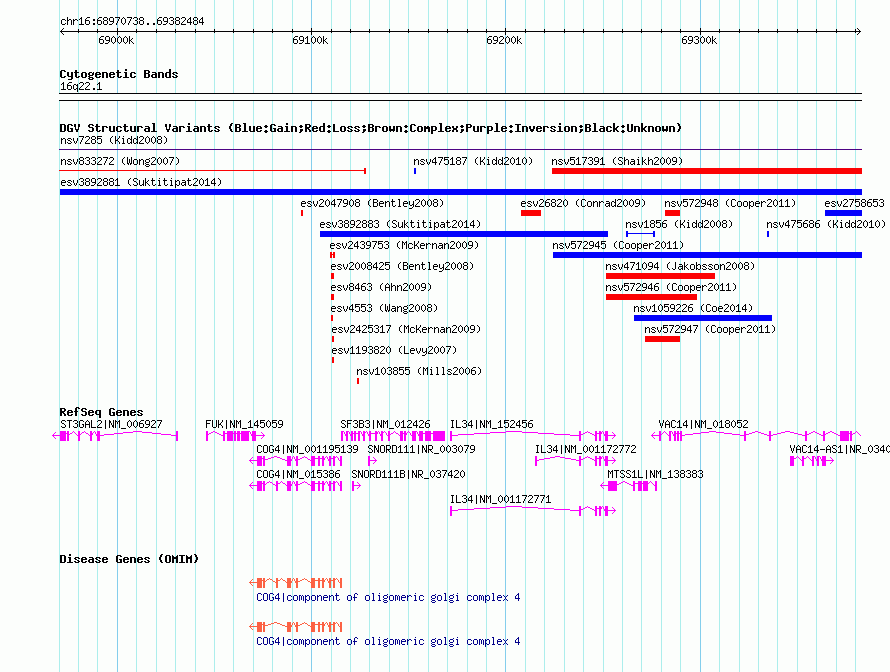Click the blue nsv572945 gain bar
The image size is (890, 672).
click(x=707, y=255)
